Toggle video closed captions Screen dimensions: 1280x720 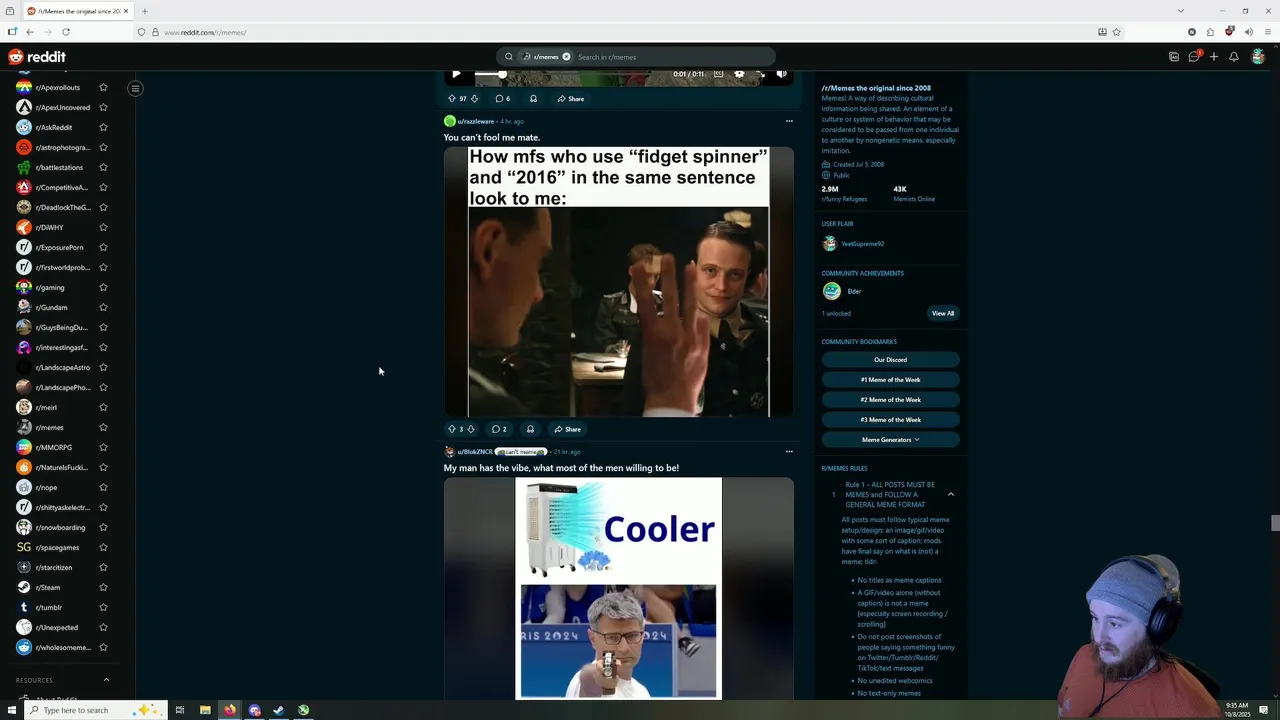tap(718, 74)
